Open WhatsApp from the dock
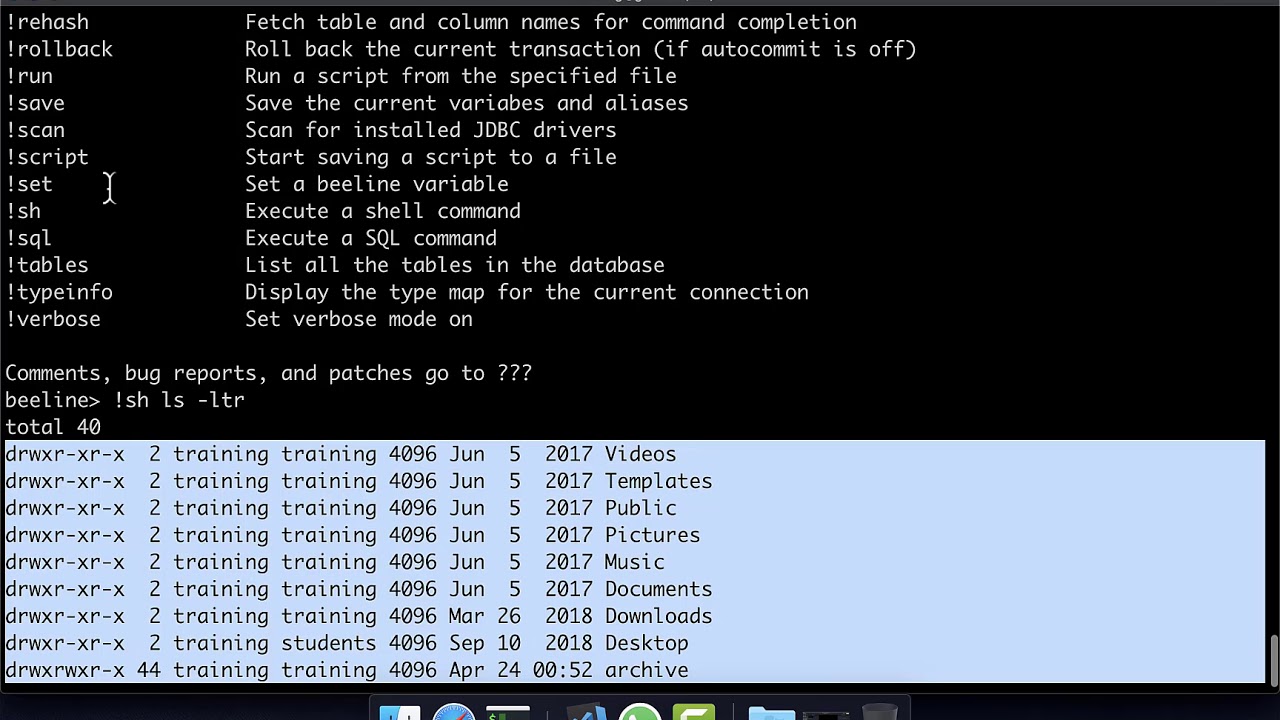Screen dimensions: 1280x720 pos(640,713)
